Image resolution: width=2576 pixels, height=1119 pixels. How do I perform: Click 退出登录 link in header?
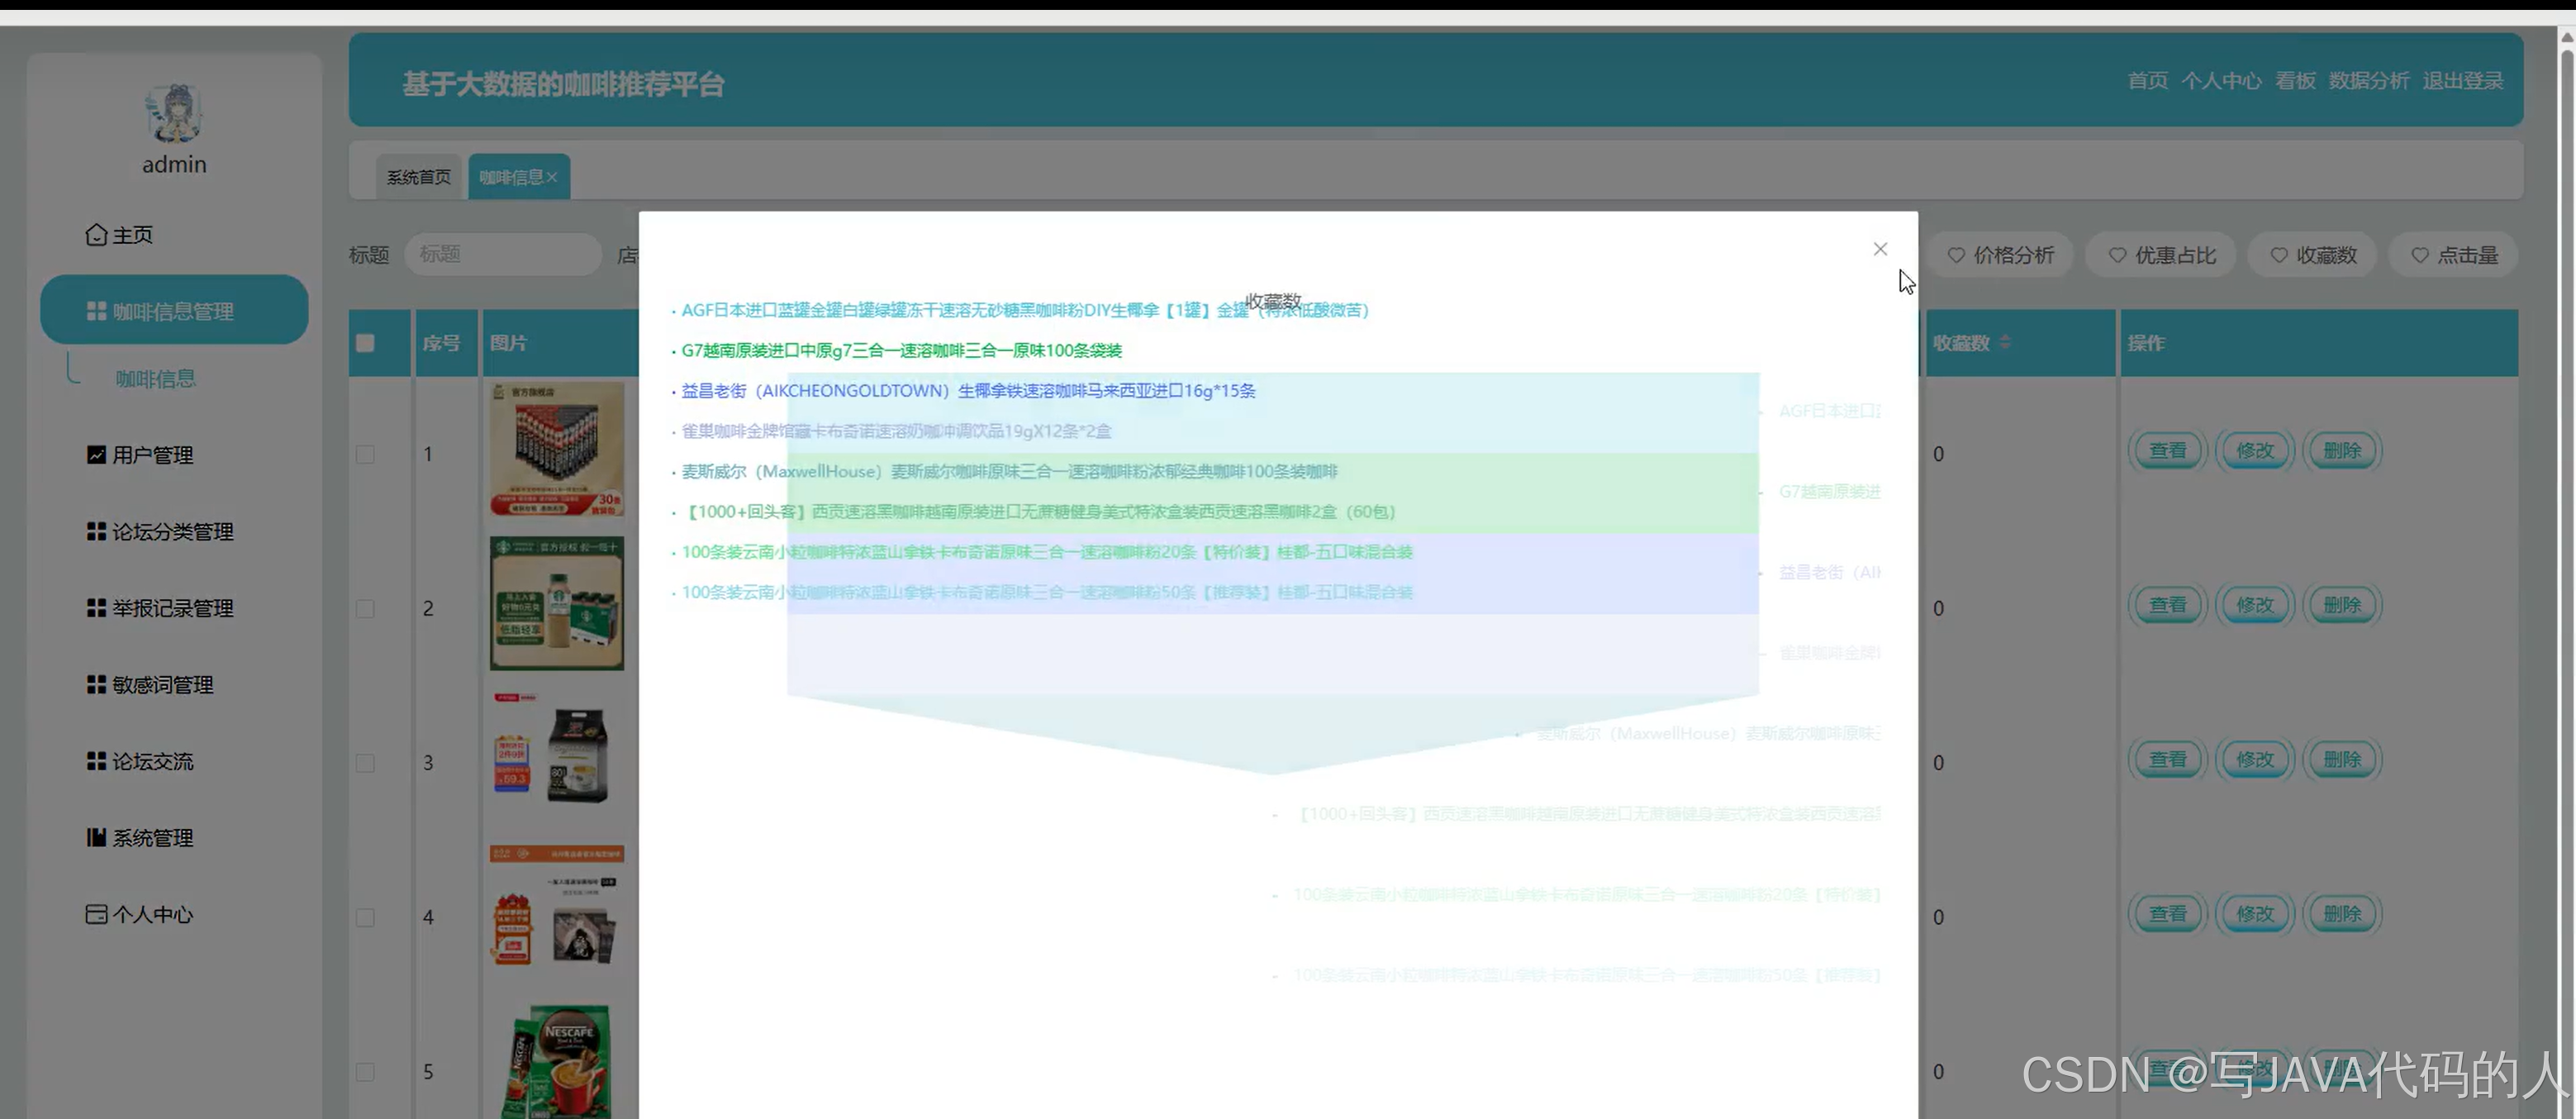pyautogui.click(x=2462, y=81)
